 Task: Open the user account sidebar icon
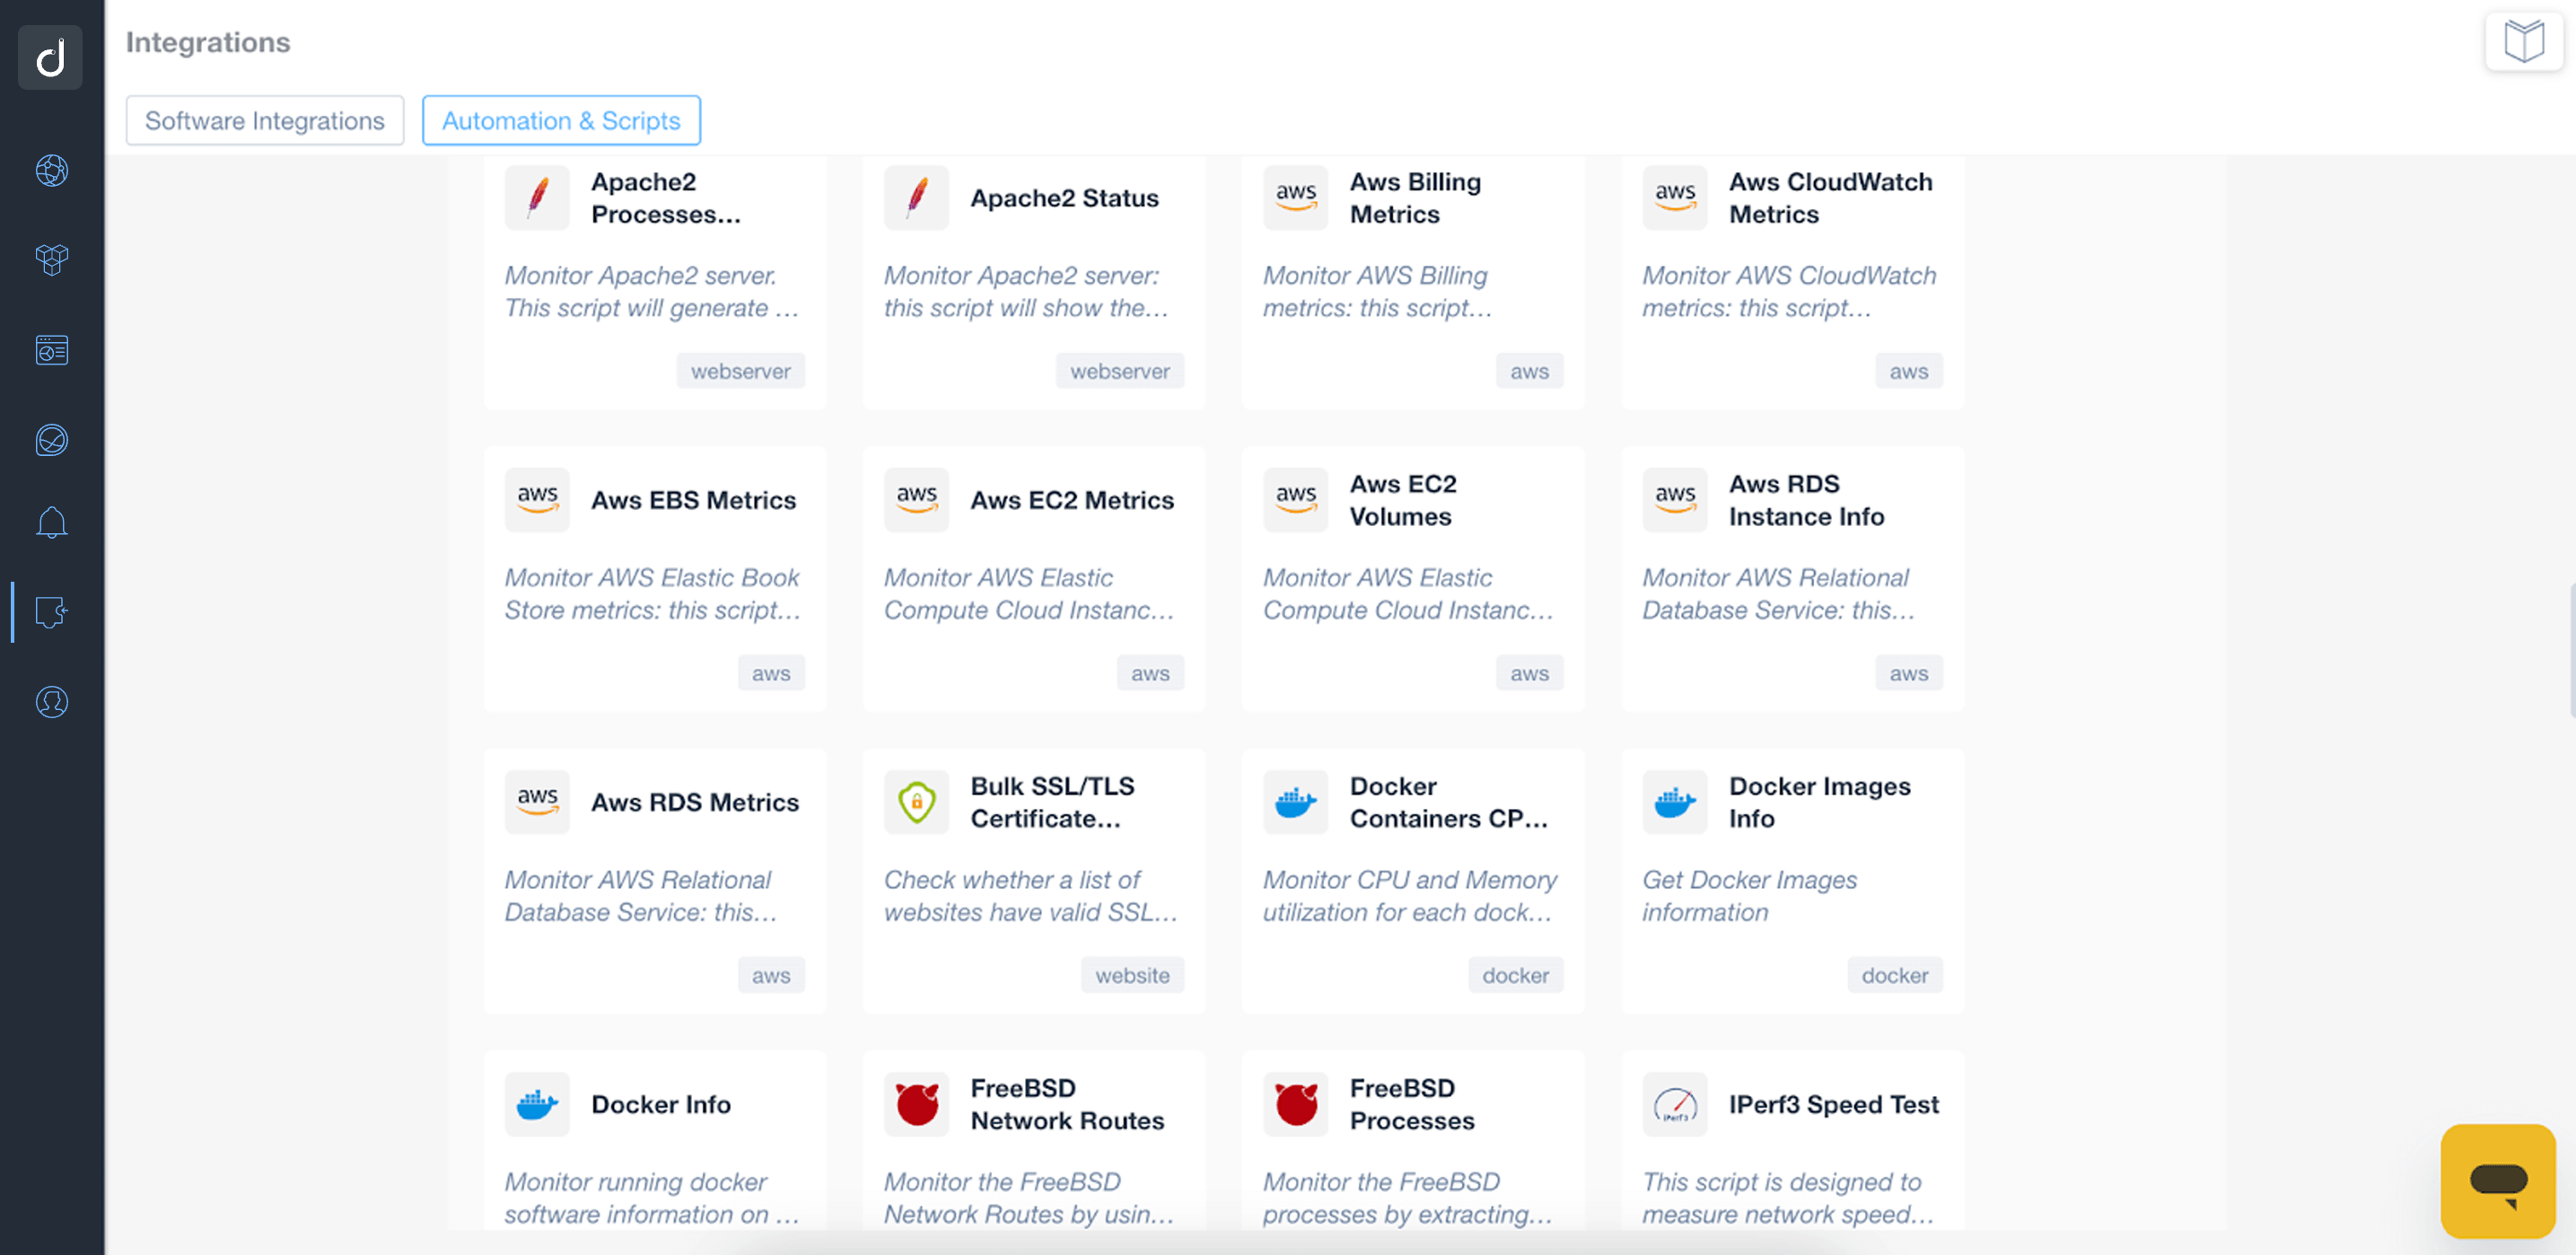(x=52, y=702)
